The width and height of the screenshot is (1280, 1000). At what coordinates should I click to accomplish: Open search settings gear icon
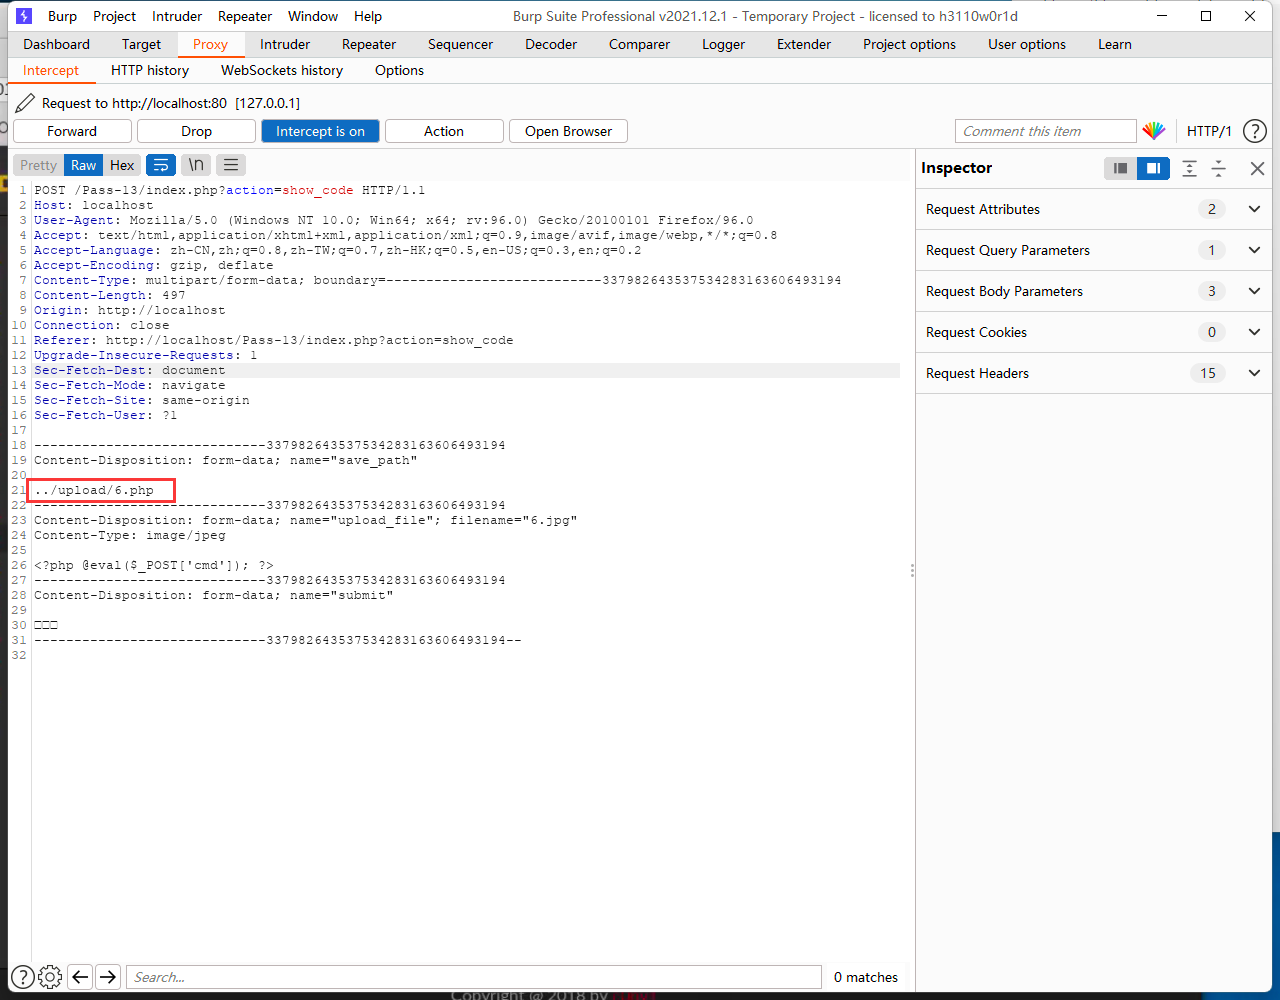point(50,977)
